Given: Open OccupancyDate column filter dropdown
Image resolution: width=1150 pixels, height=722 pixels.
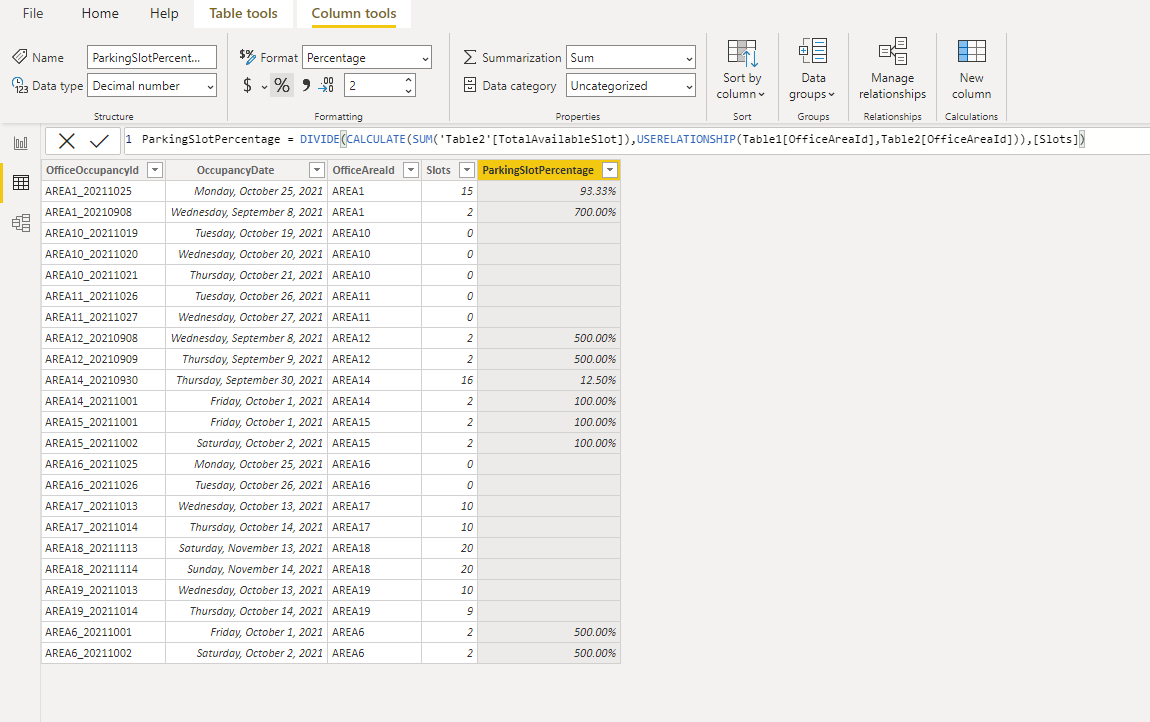Looking at the screenshot, I should [x=317, y=170].
